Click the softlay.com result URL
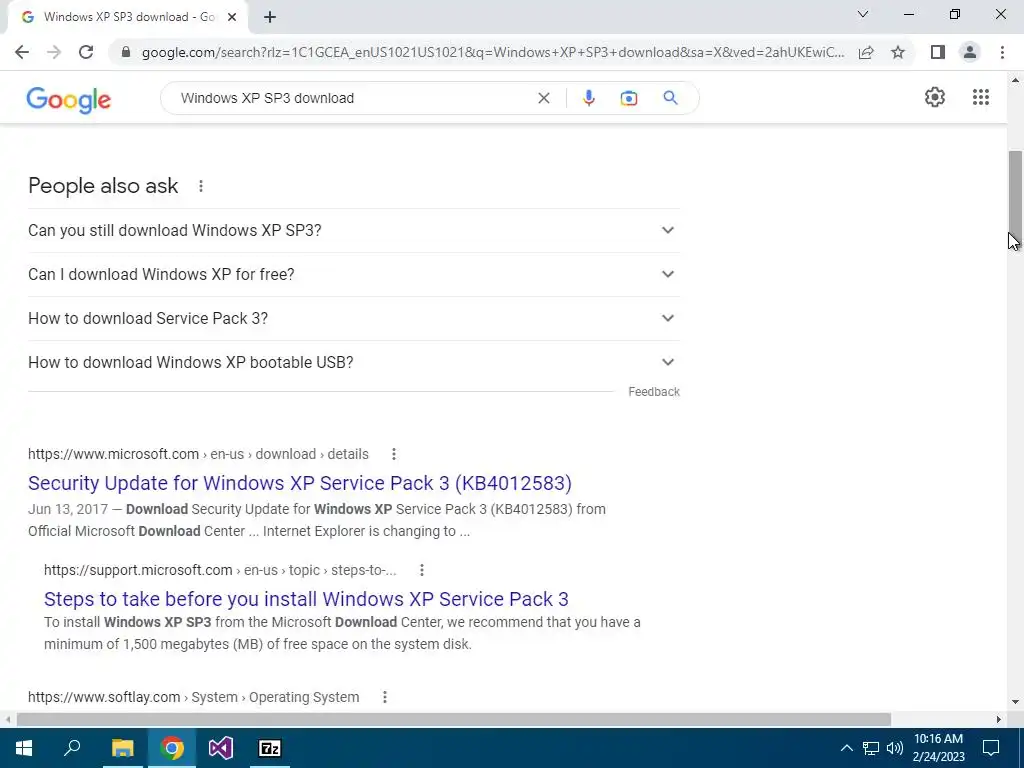The image size is (1024, 768). (193, 697)
